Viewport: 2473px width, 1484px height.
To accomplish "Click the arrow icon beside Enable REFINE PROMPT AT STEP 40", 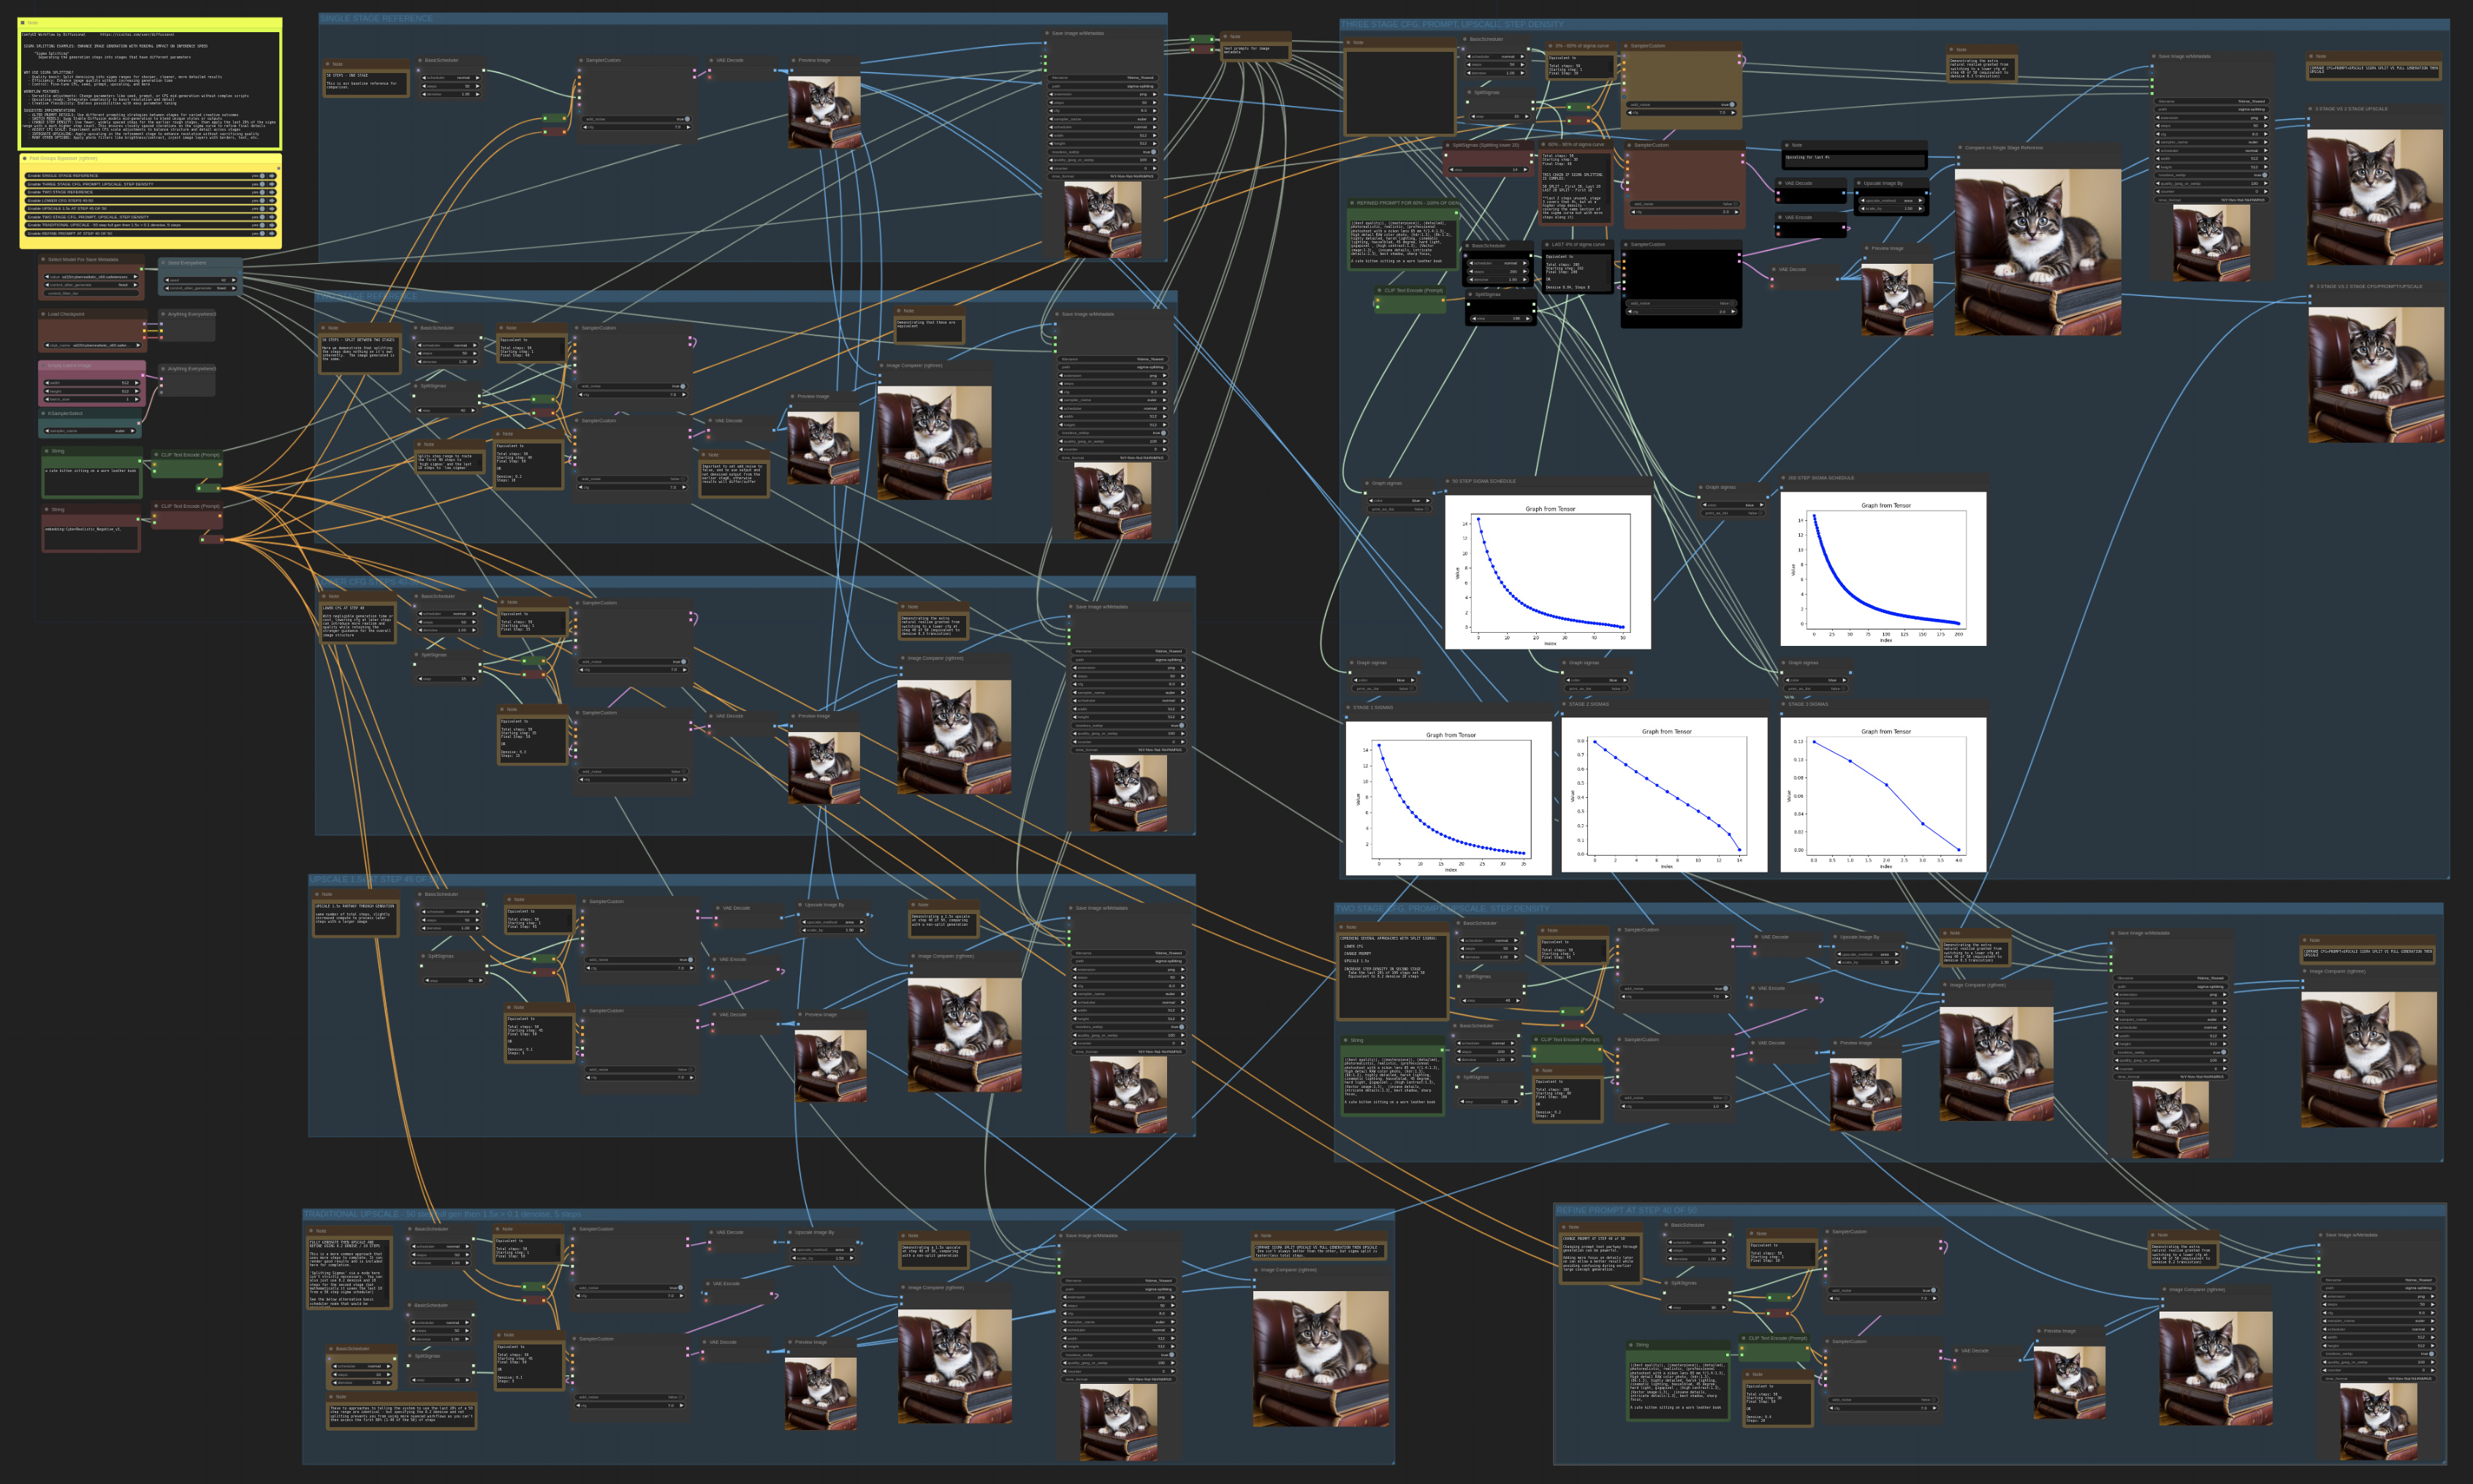I will click(272, 234).
